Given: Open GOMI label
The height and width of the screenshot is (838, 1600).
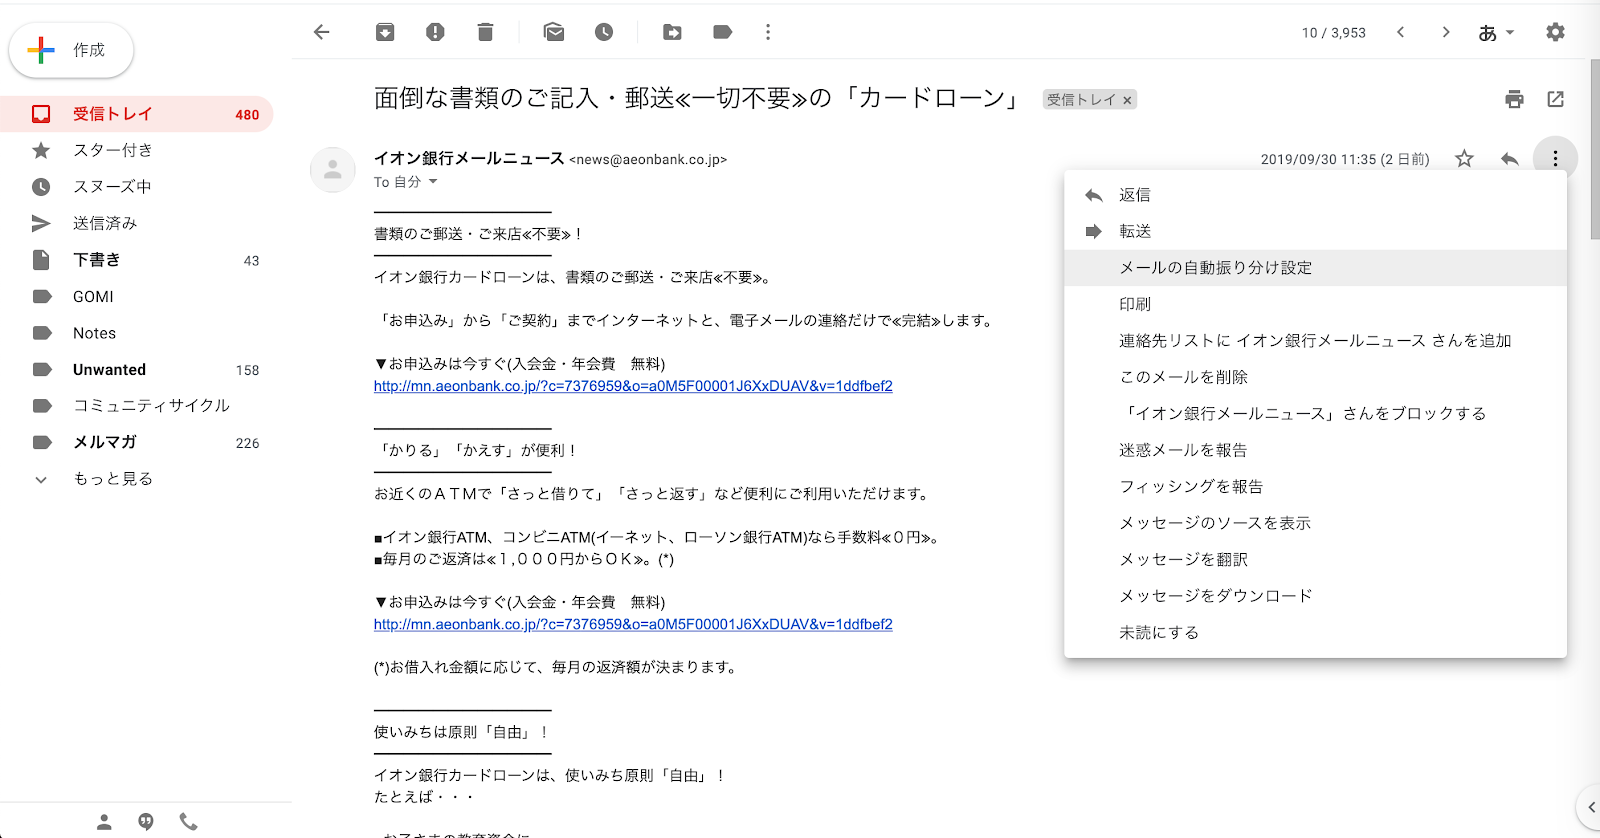Looking at the screenshot, I should tap(136, 297).
